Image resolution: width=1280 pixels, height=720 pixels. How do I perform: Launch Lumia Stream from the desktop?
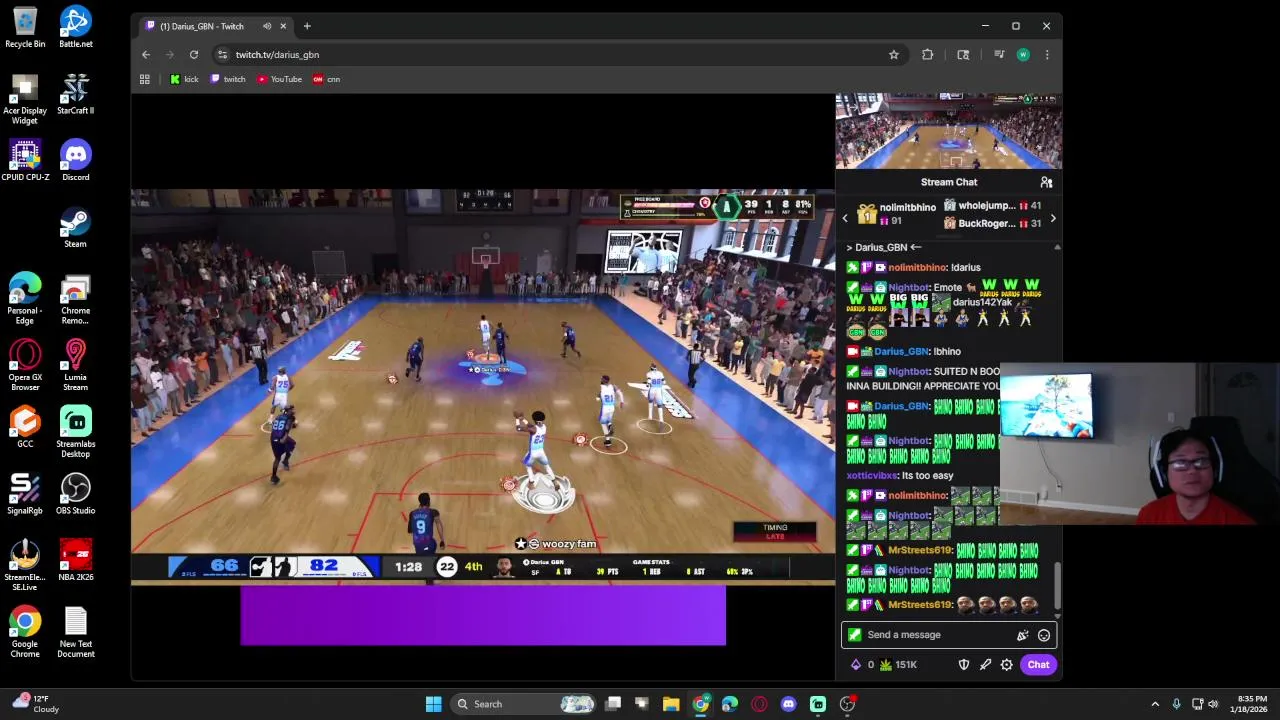coord(75,366)
